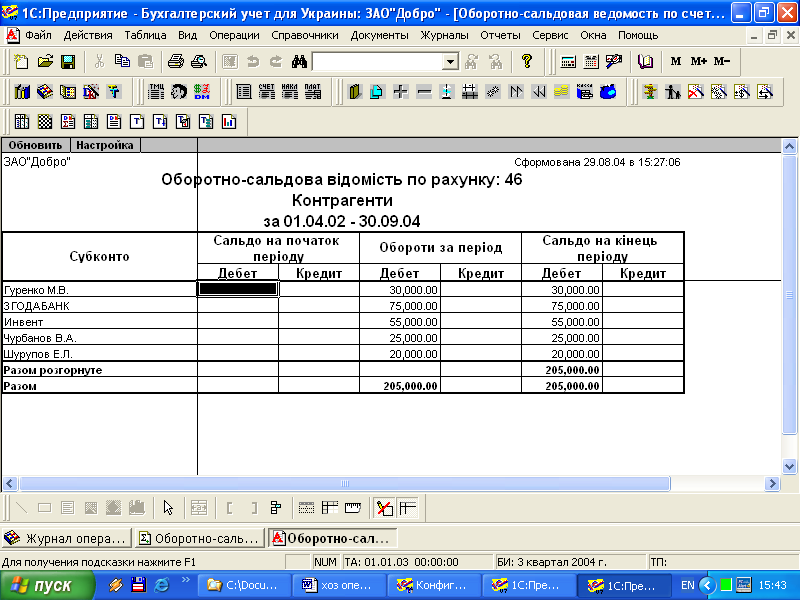Click the Разом розгорнуте row label
Screen dimensions: 800x600
(53, 370)
